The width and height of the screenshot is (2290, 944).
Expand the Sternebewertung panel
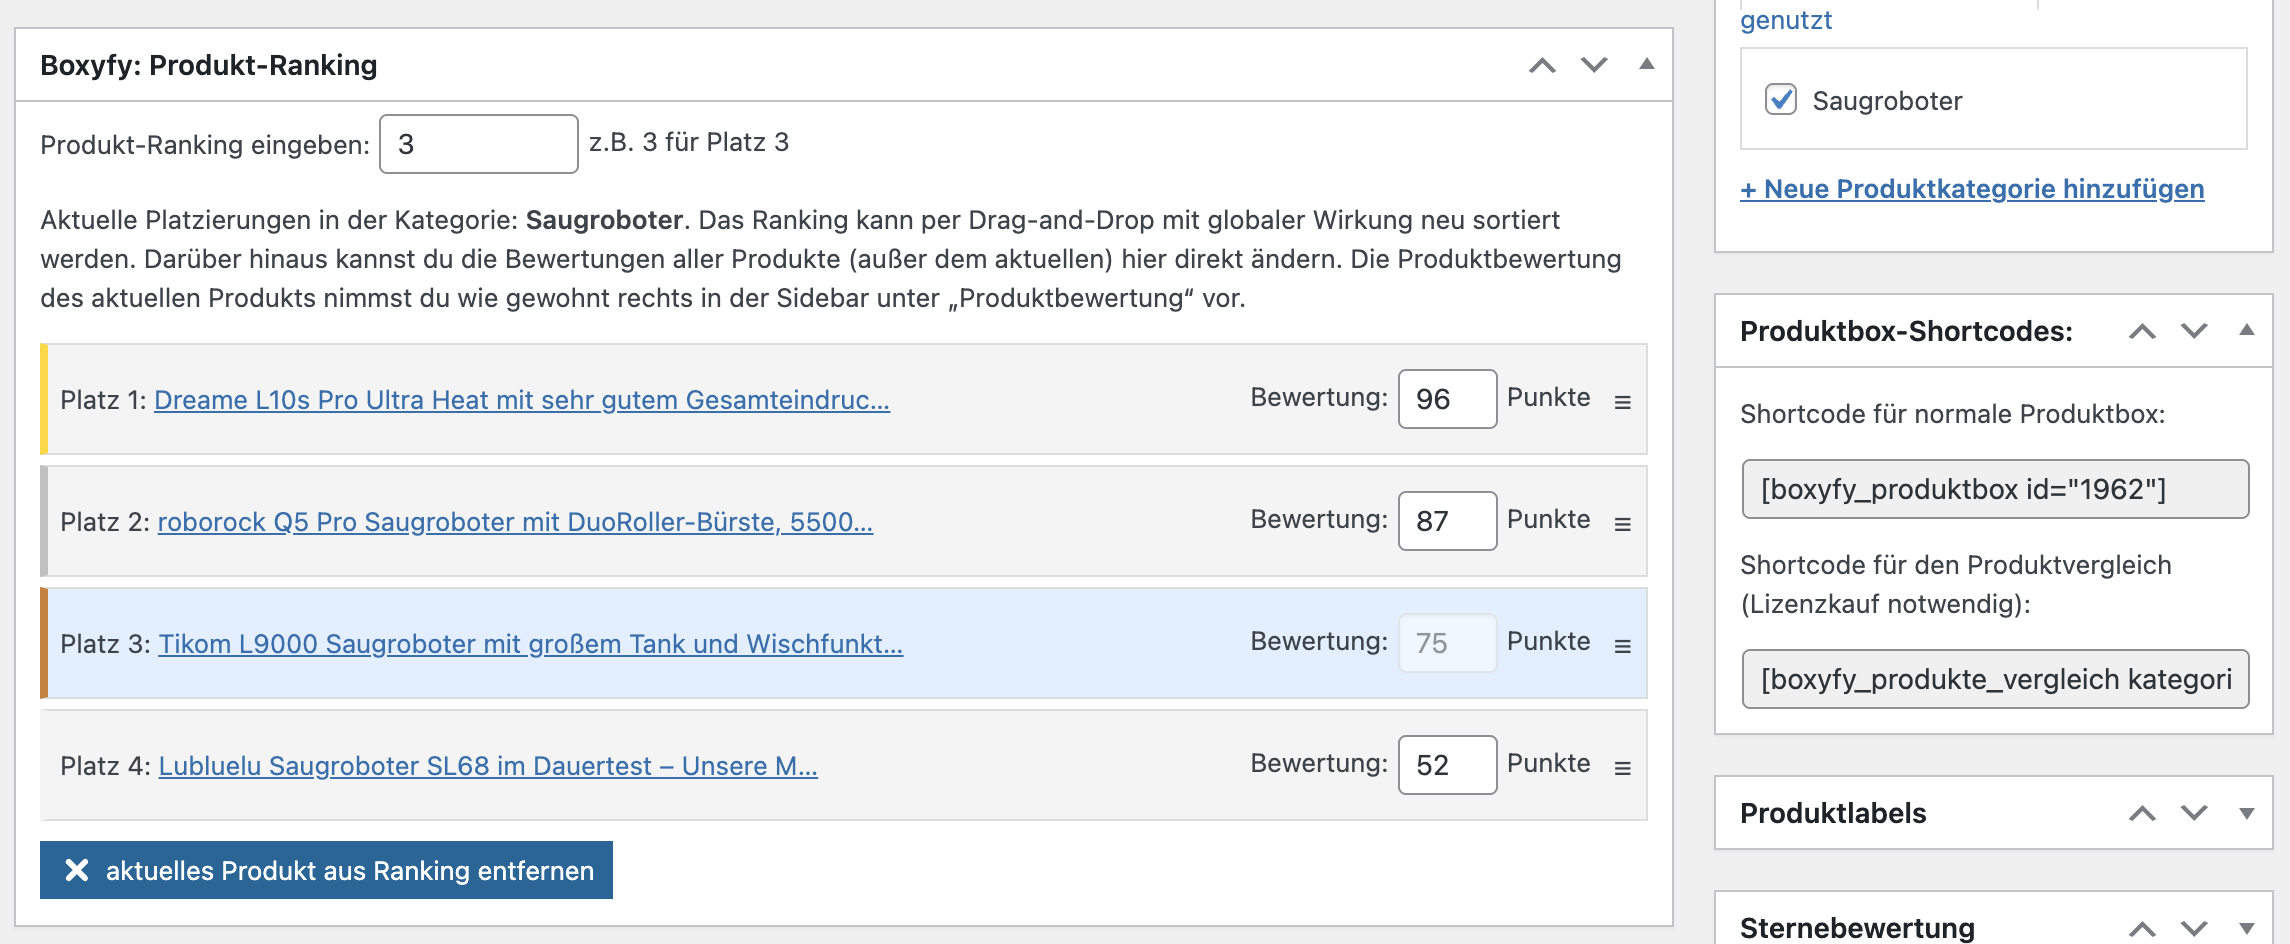[x=2246, y=929]
